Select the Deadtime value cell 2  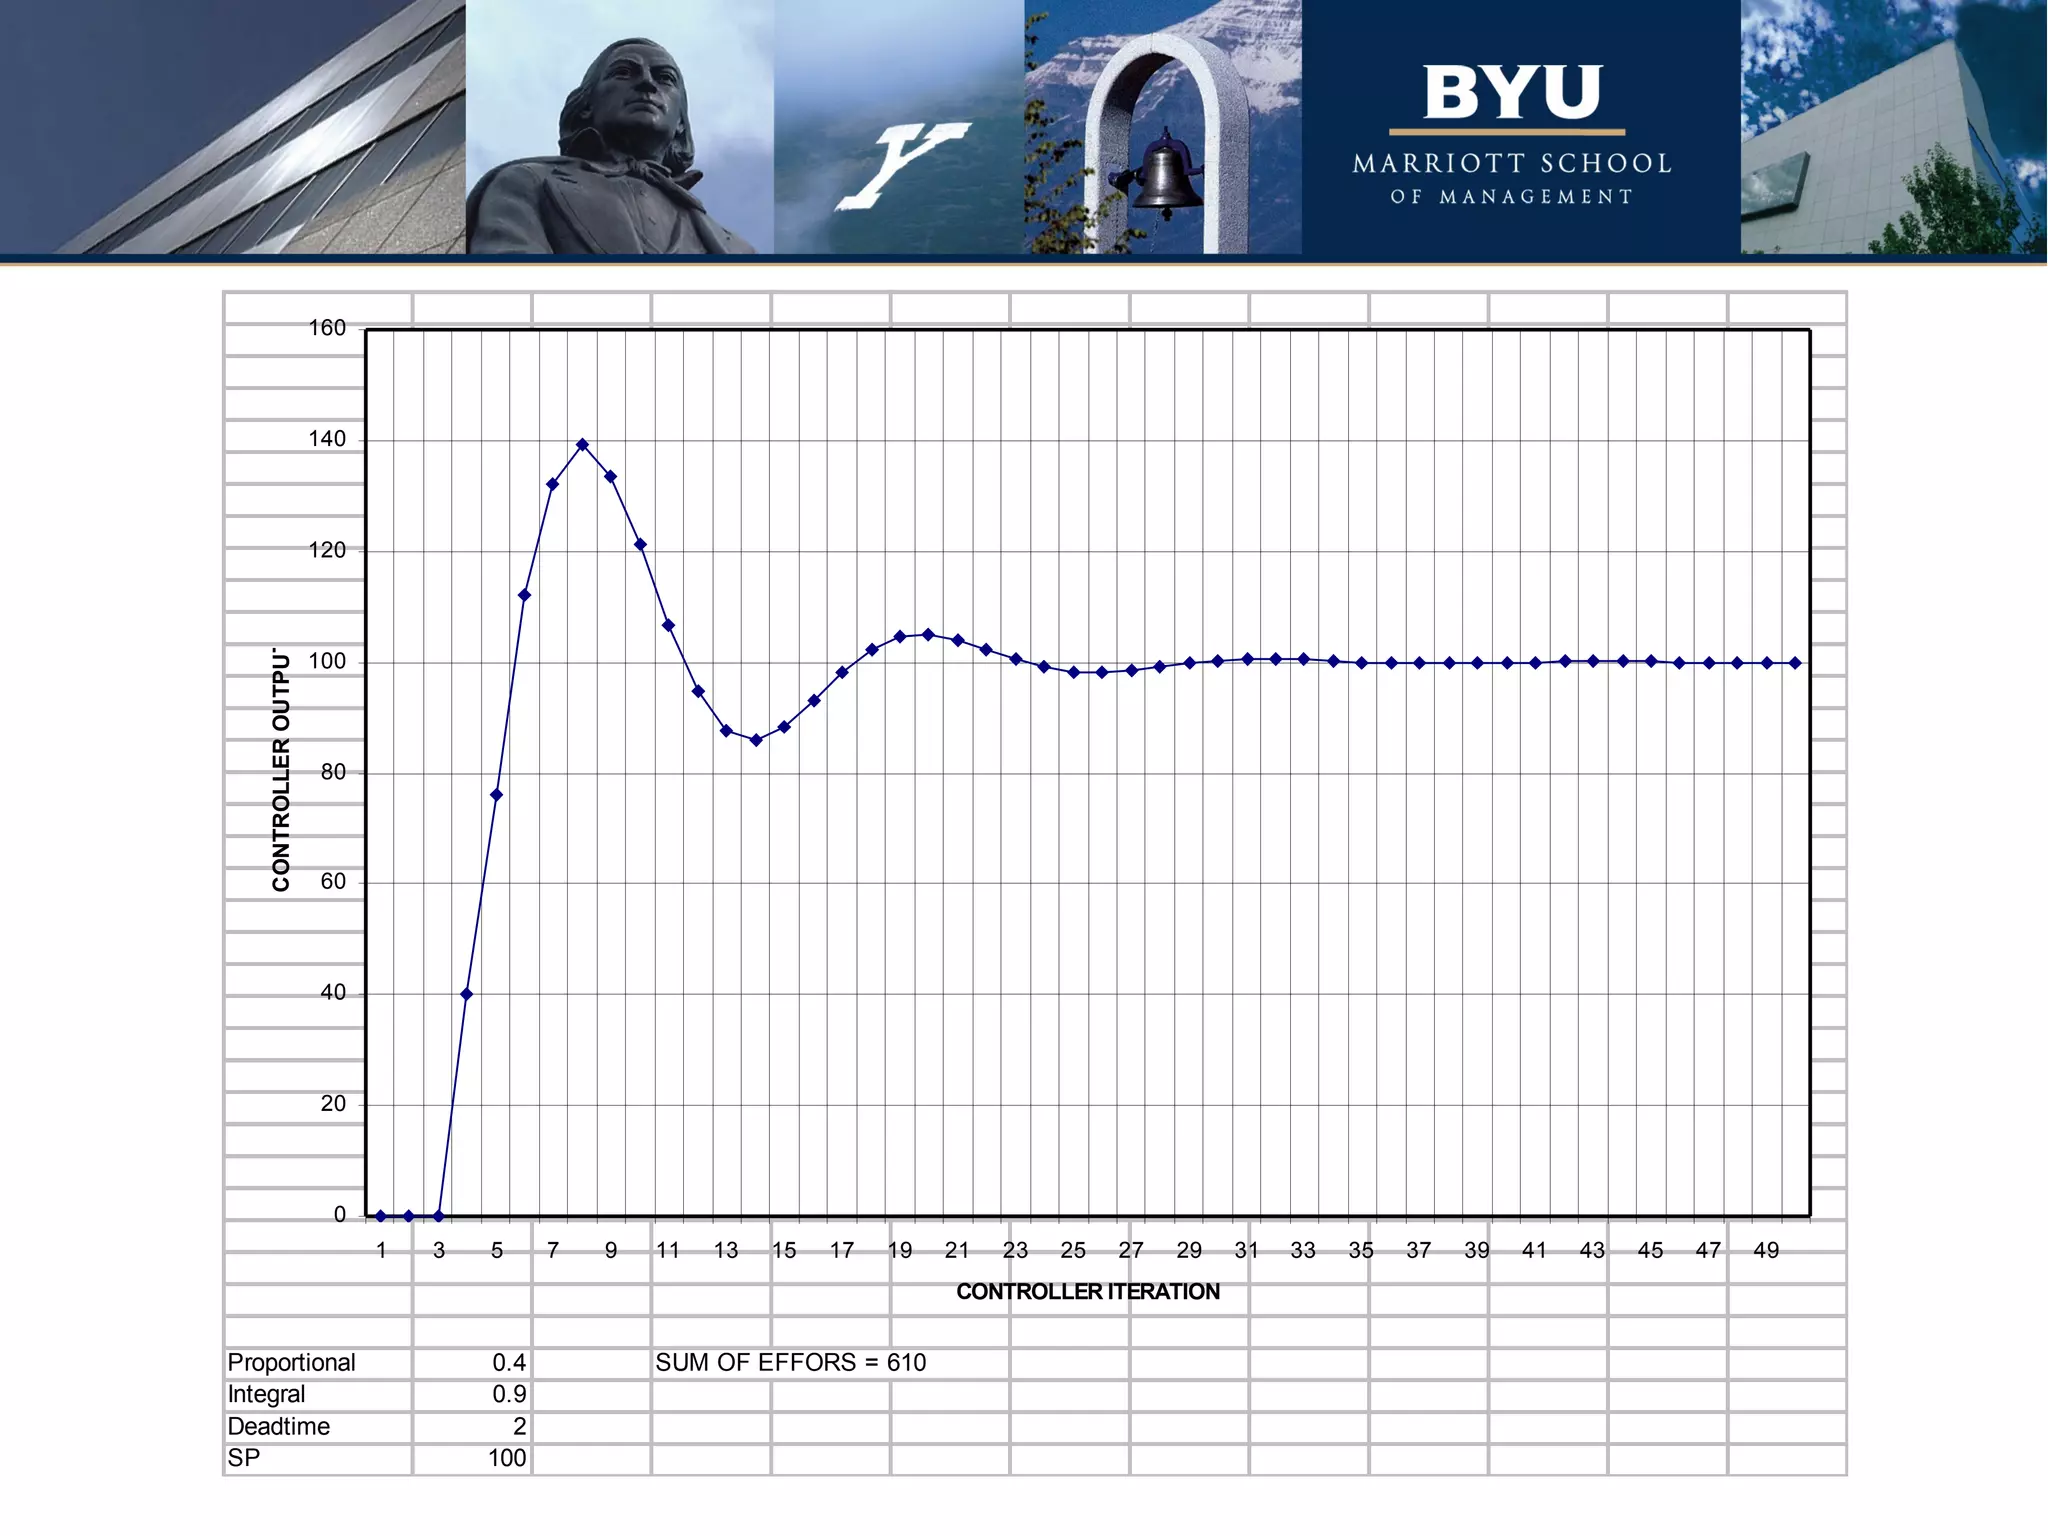[x=472, y=1427]
